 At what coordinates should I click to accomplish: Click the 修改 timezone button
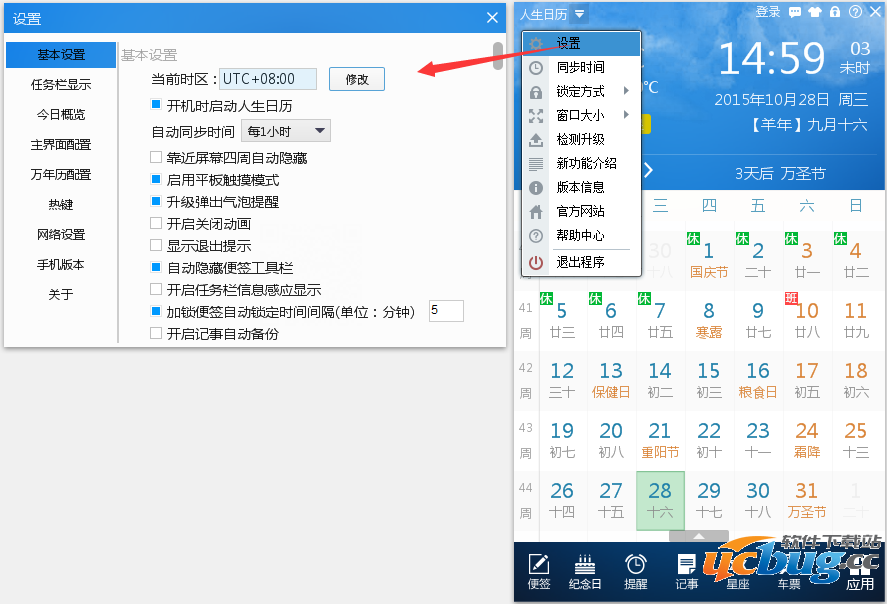tap(357, 79)
